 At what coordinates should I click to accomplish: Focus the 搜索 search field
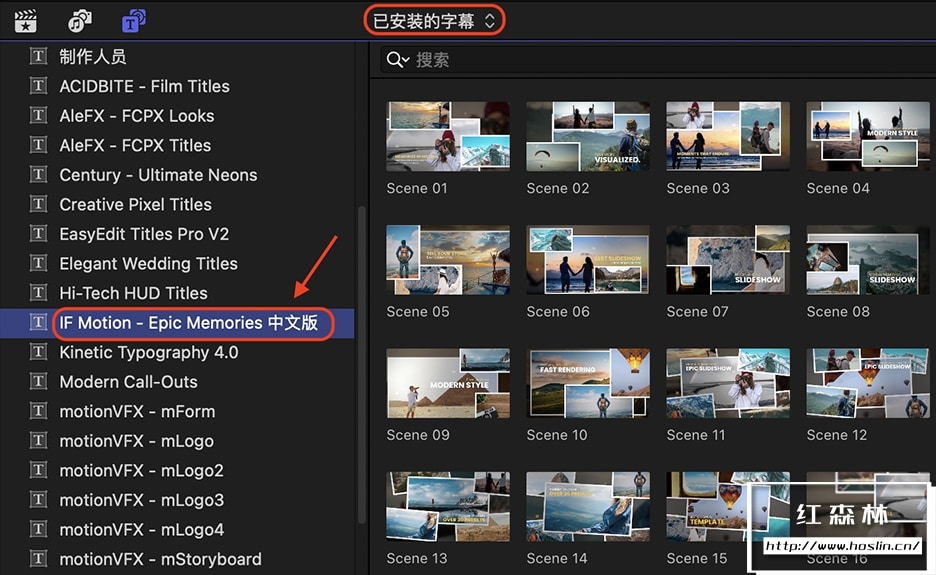point(657,60)
